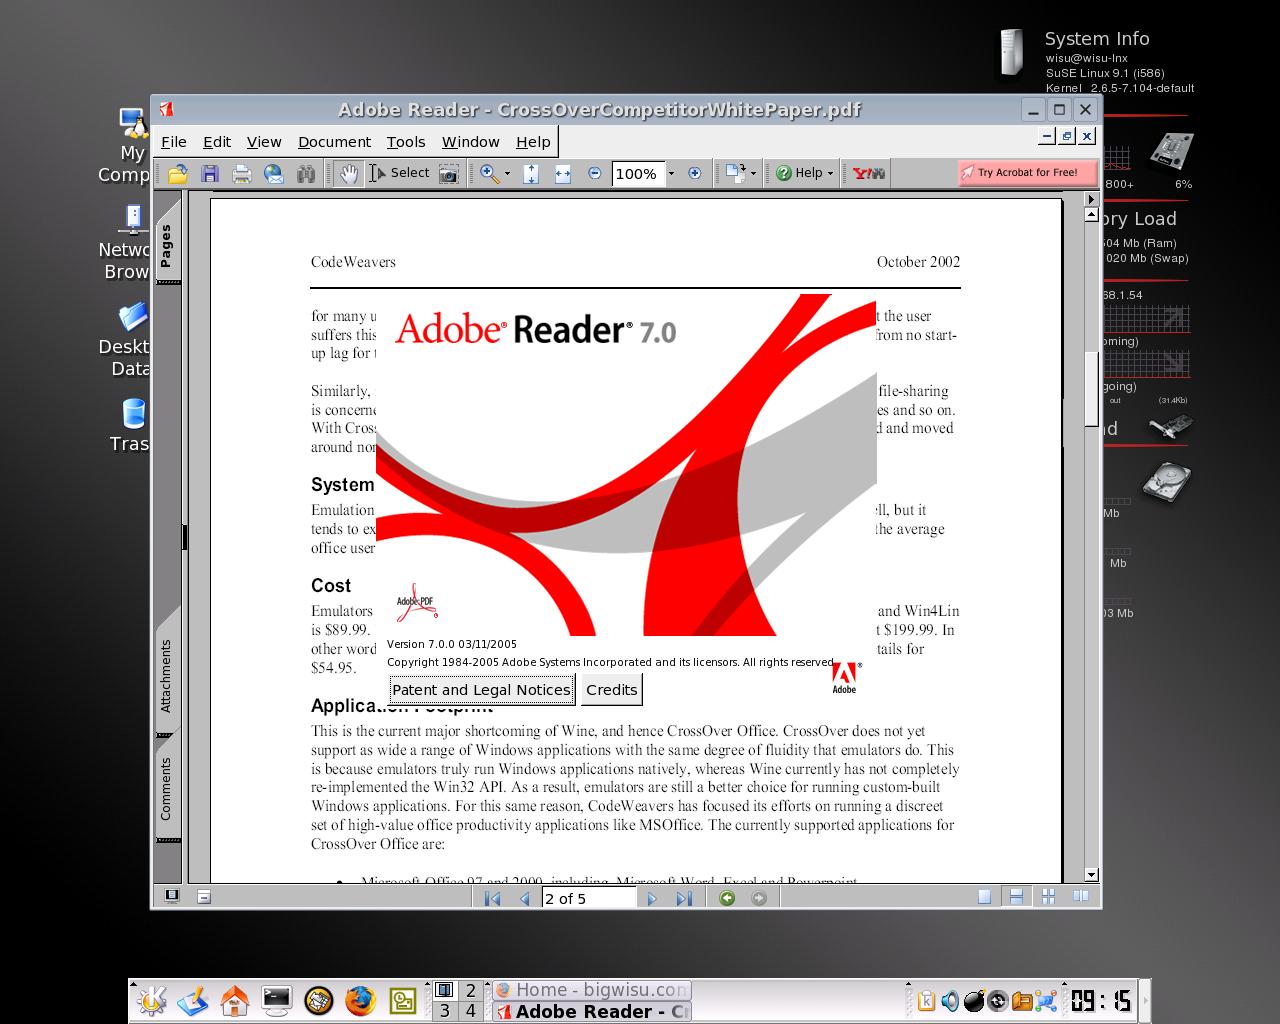Screen dimensions: 1280x1024
Task: Switch to Facing pages layout
Action: (1080, 897)
